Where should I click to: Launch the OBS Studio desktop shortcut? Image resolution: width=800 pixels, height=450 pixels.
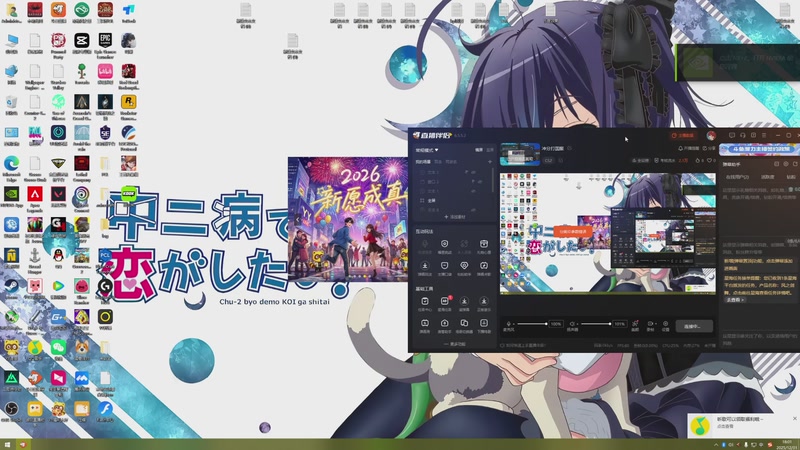tap(11, 409)
